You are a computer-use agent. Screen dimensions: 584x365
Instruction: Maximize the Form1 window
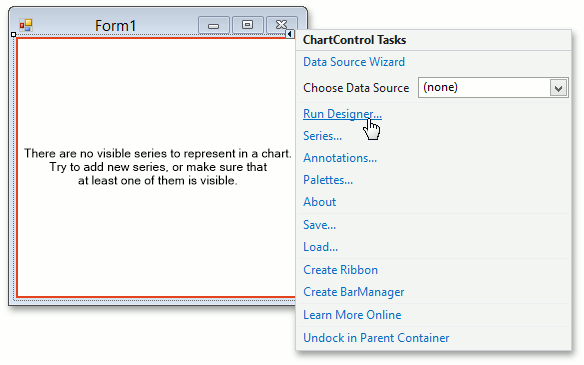(x=248, y=25)
